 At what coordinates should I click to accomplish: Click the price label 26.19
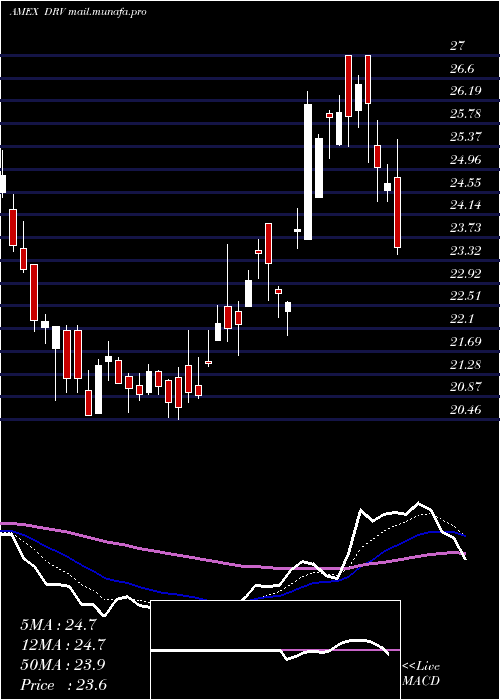(x=465, y=91)
